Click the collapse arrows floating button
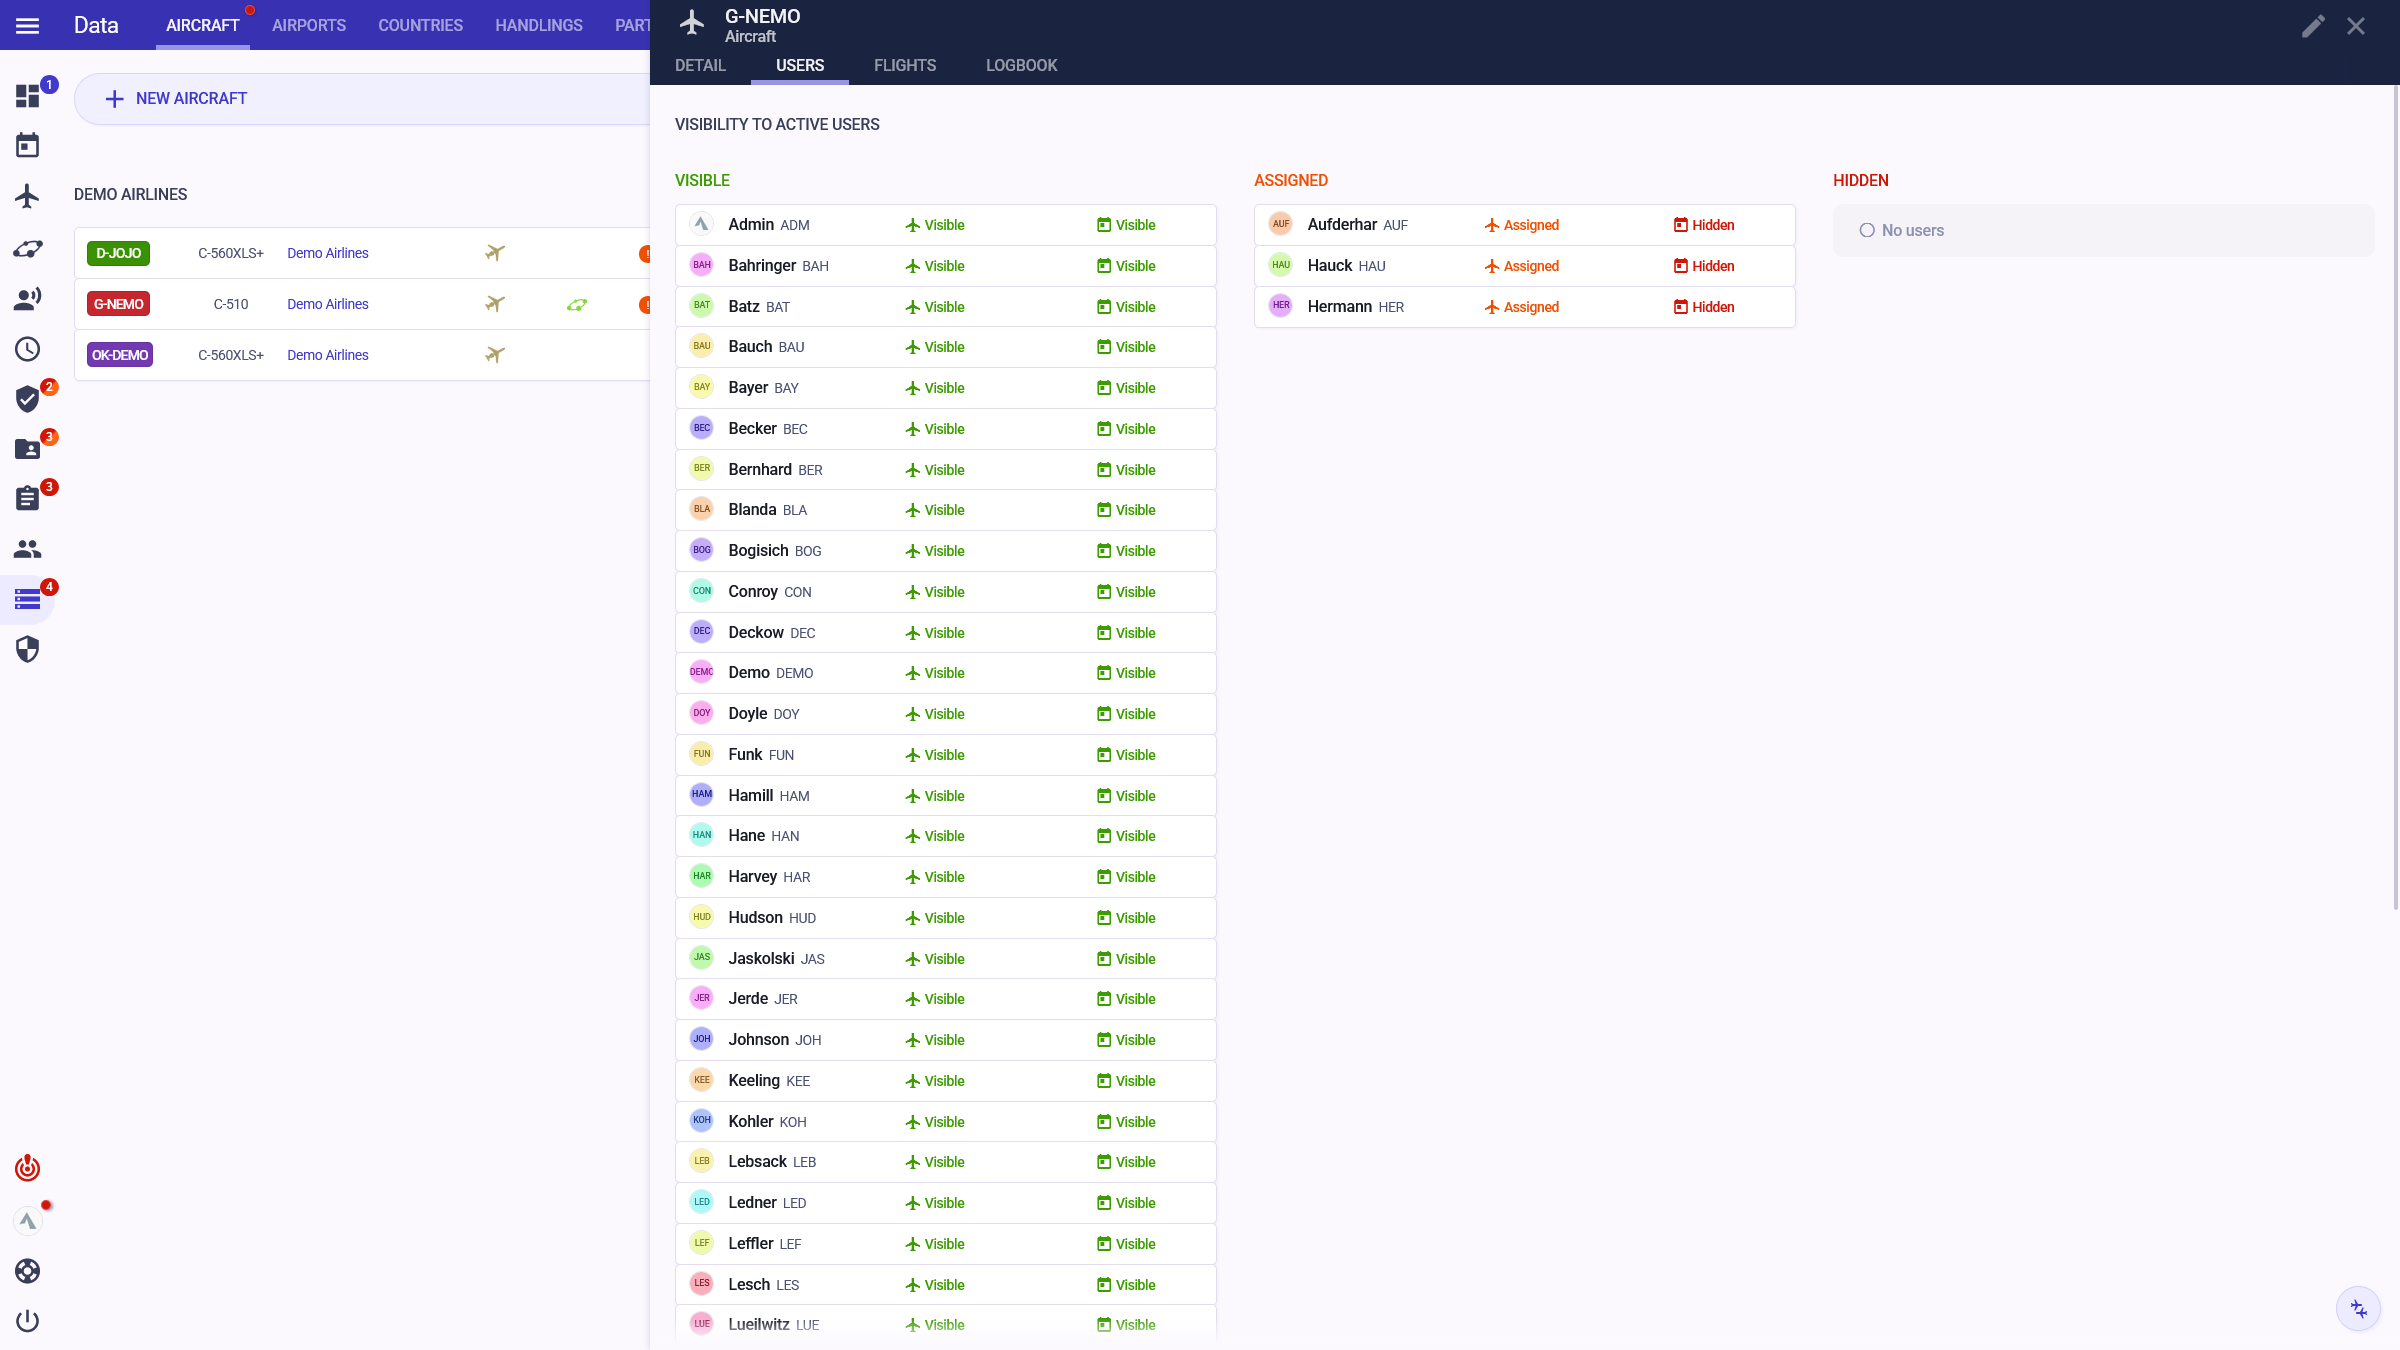2400x1350 pixels. (x=2359, y=1309)
